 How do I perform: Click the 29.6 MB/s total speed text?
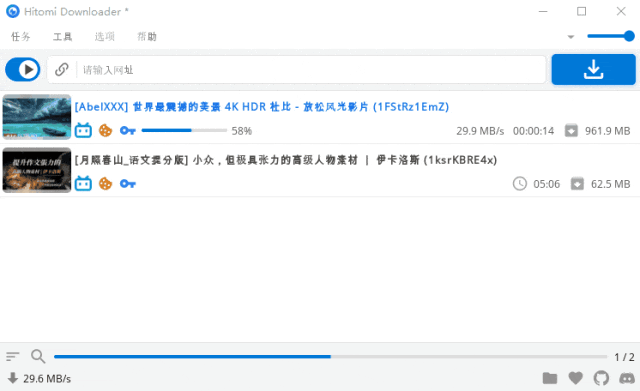(x=47, y=379)
